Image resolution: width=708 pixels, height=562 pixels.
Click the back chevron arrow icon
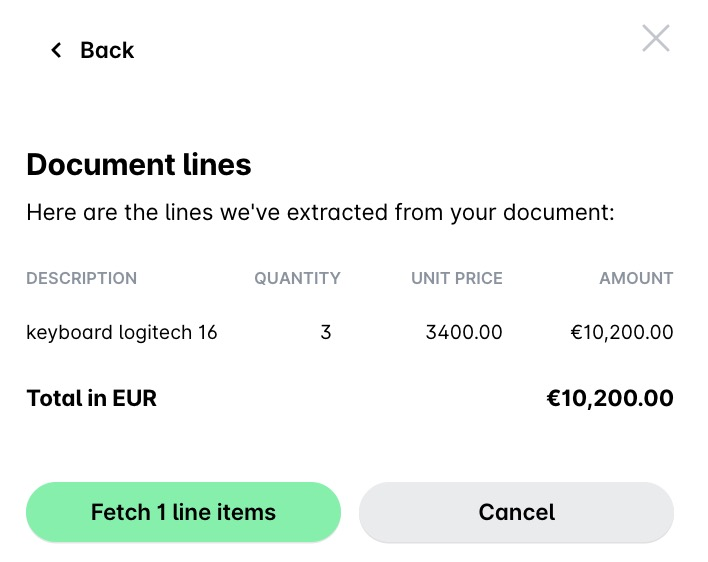[56, 50]
